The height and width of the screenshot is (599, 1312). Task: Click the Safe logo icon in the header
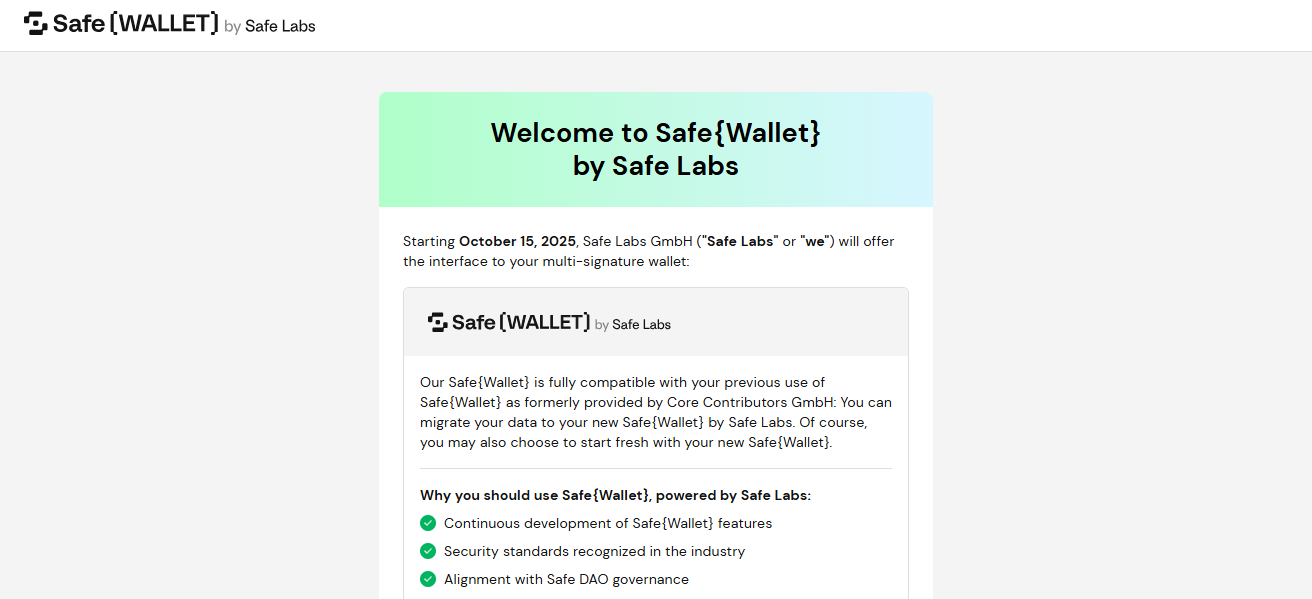coord(35,23)
